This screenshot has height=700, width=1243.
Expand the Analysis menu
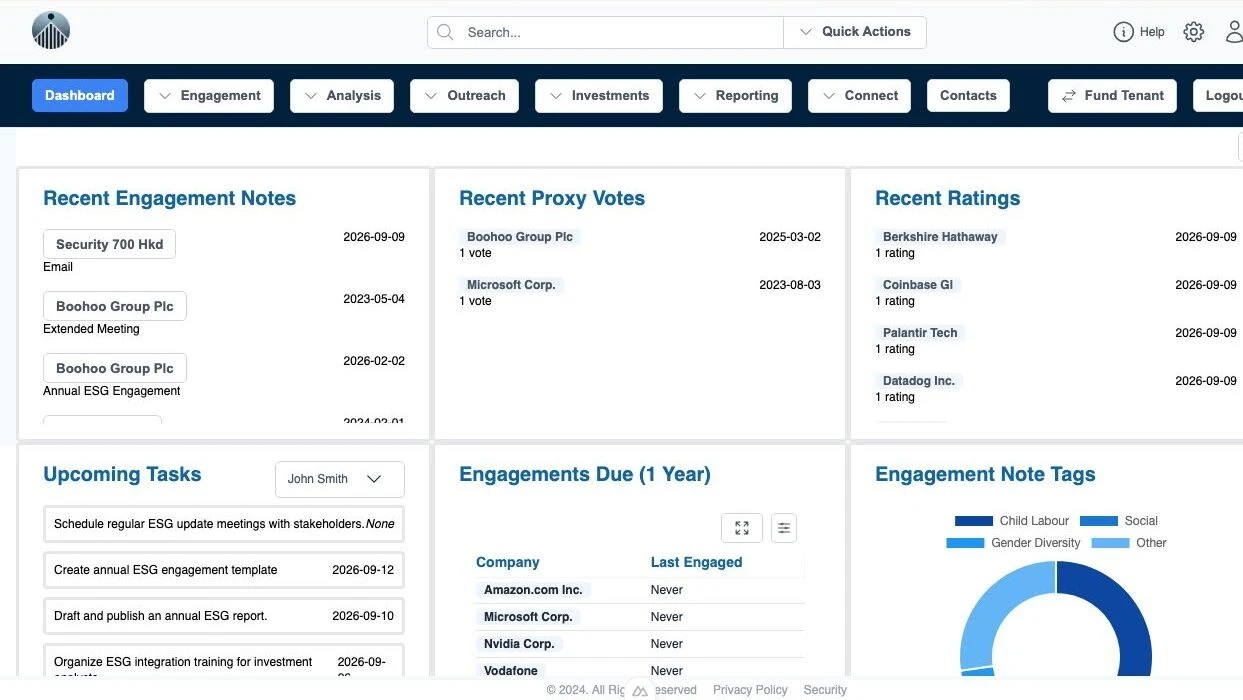[x=342, y=96]
